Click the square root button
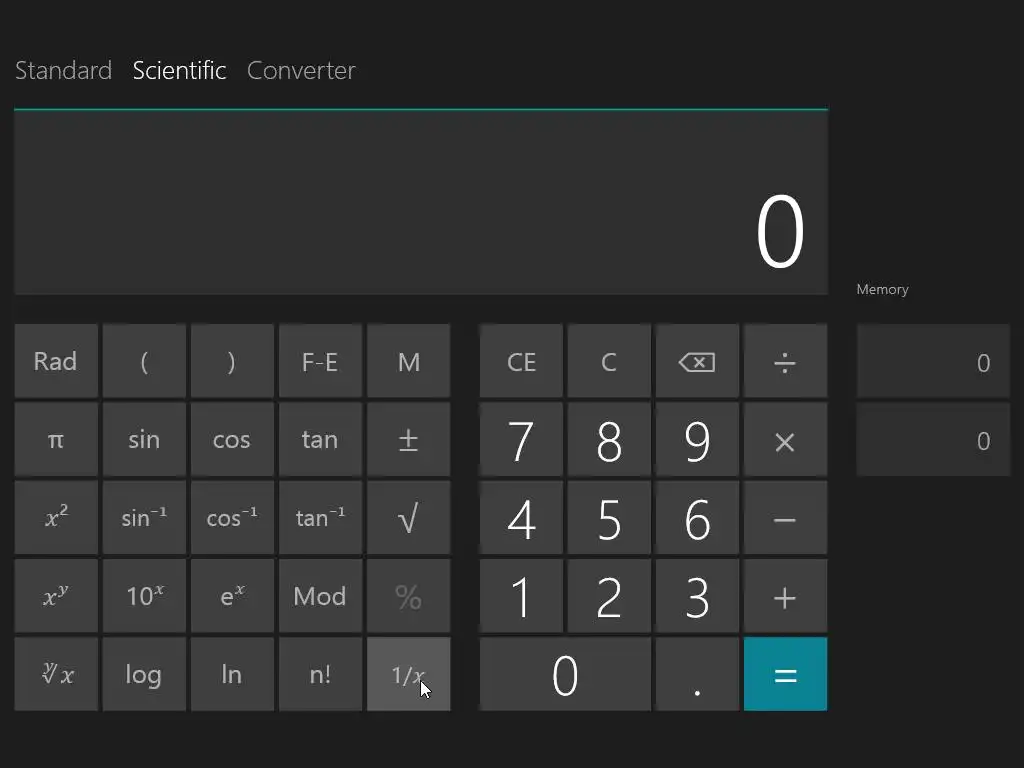1024x768 pixels. click(x=408, y=518)
